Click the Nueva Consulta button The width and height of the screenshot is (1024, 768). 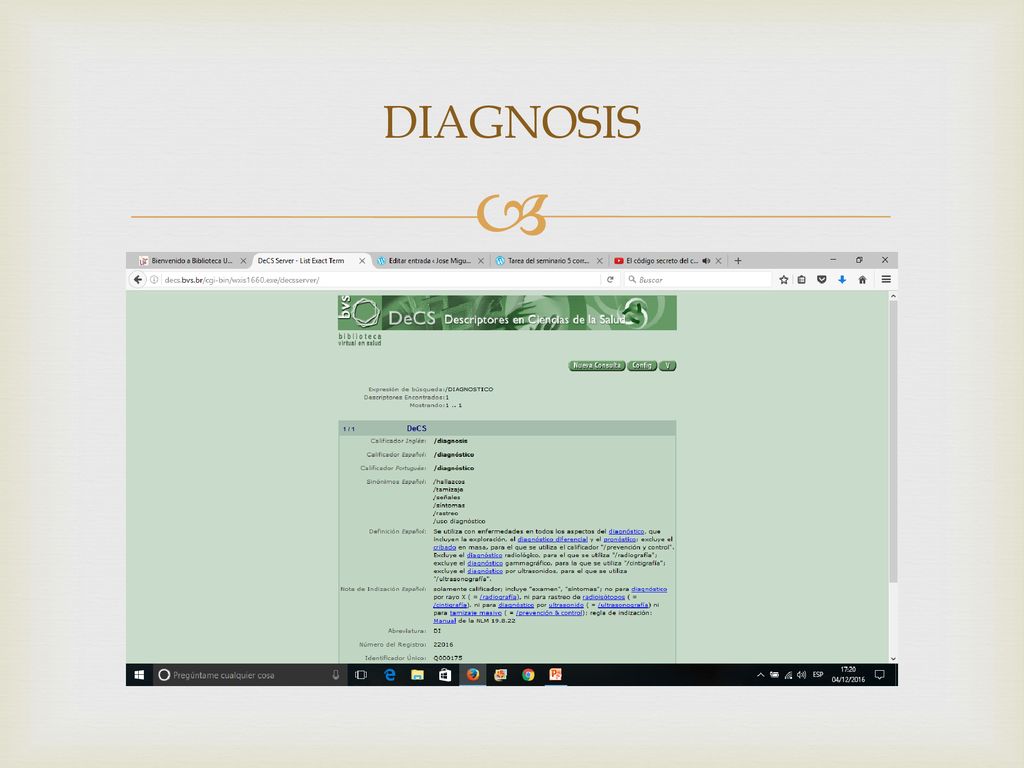pos(597,366)
